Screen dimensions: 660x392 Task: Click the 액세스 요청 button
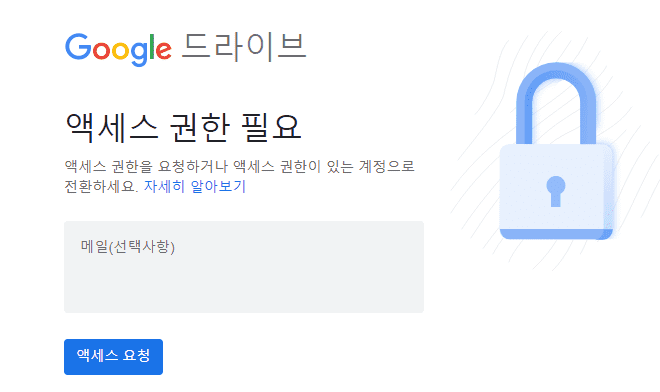click(x=113, y=357)
